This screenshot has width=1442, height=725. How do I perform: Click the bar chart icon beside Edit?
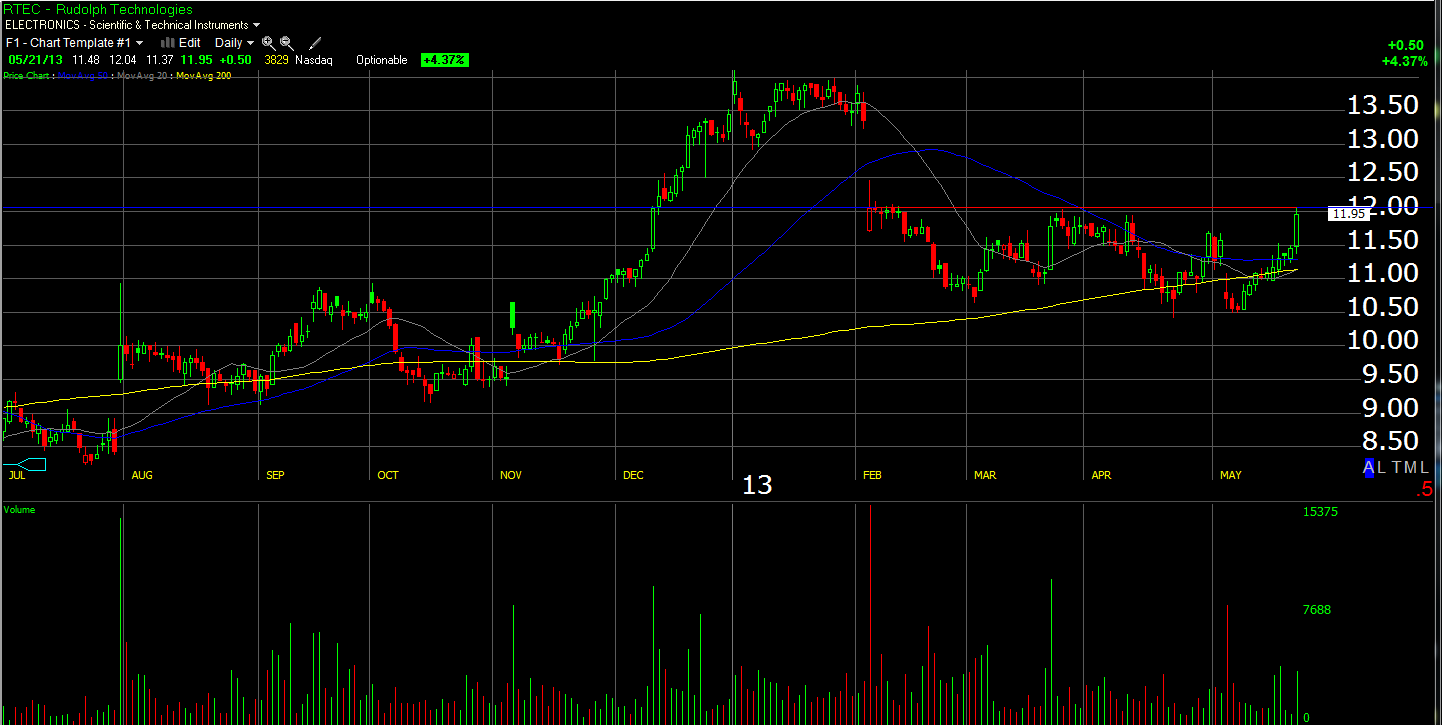(168, 43)
